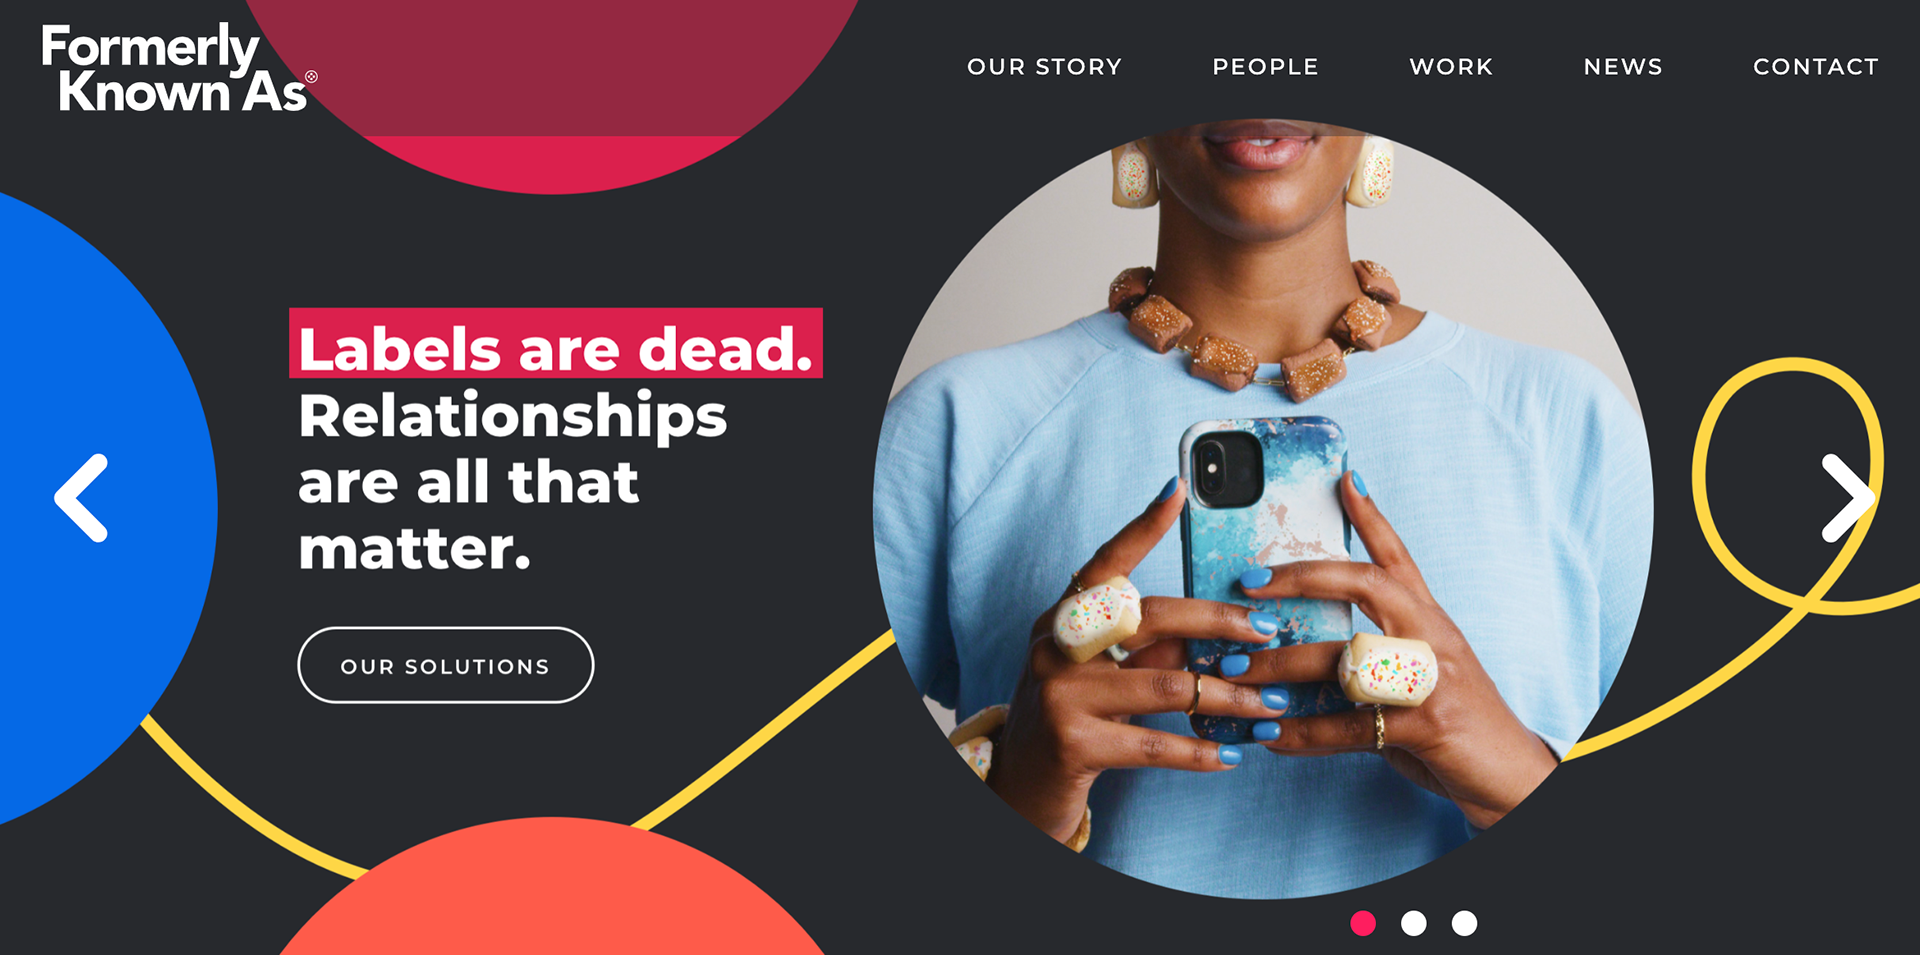Click the Our Solutions button
This screenshot has height=955, width=1920.
[446, 665]
